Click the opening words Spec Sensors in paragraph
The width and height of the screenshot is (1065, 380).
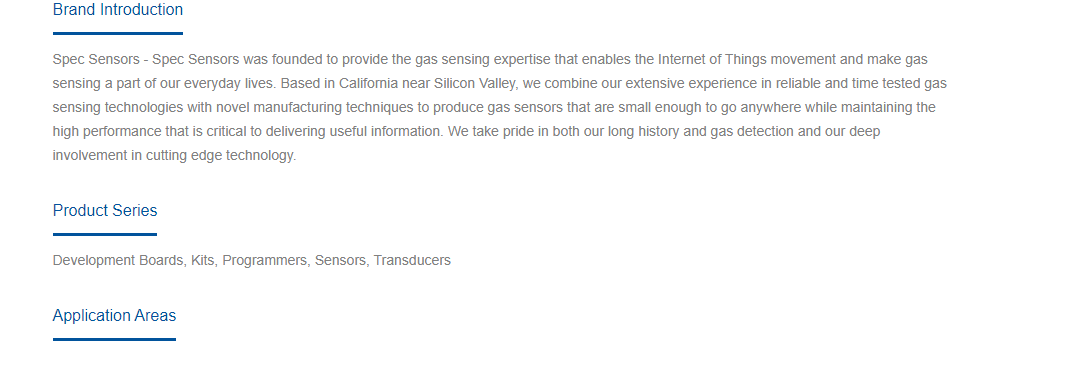pyautogui.click(x=96, y=60)
